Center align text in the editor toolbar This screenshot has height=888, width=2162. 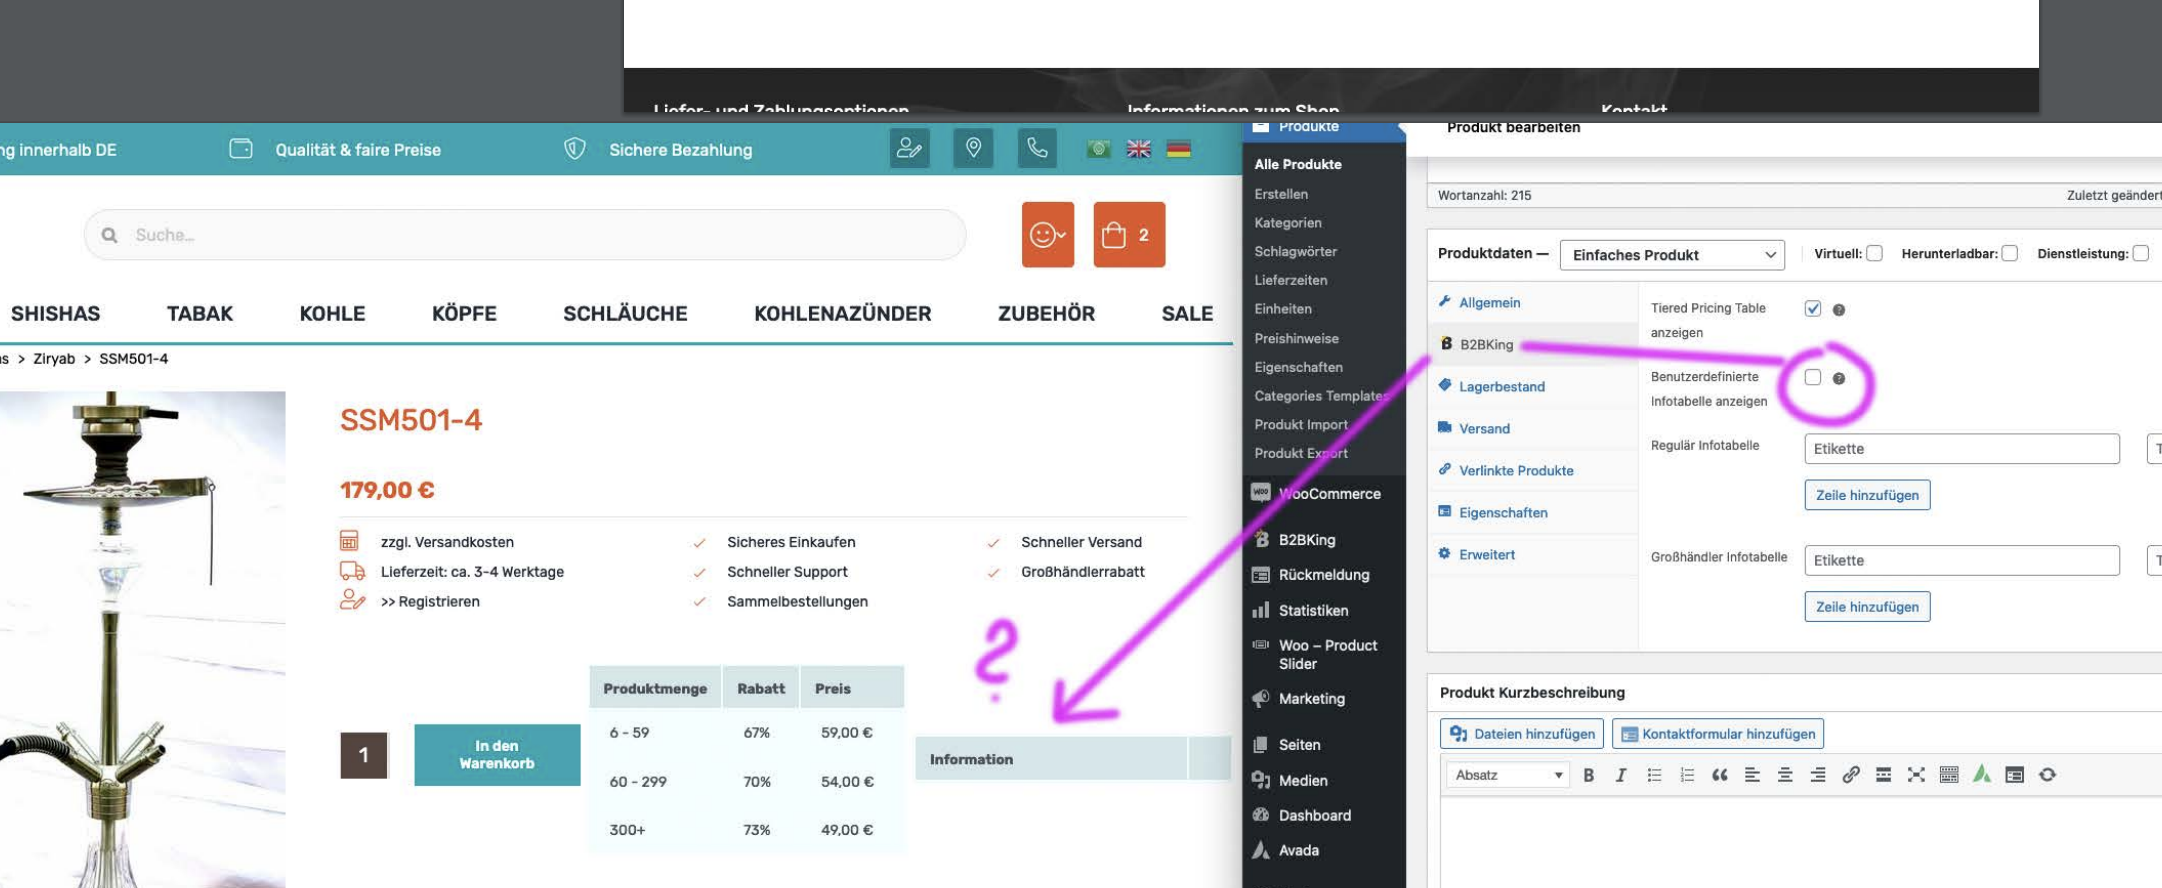[1785, 775]
